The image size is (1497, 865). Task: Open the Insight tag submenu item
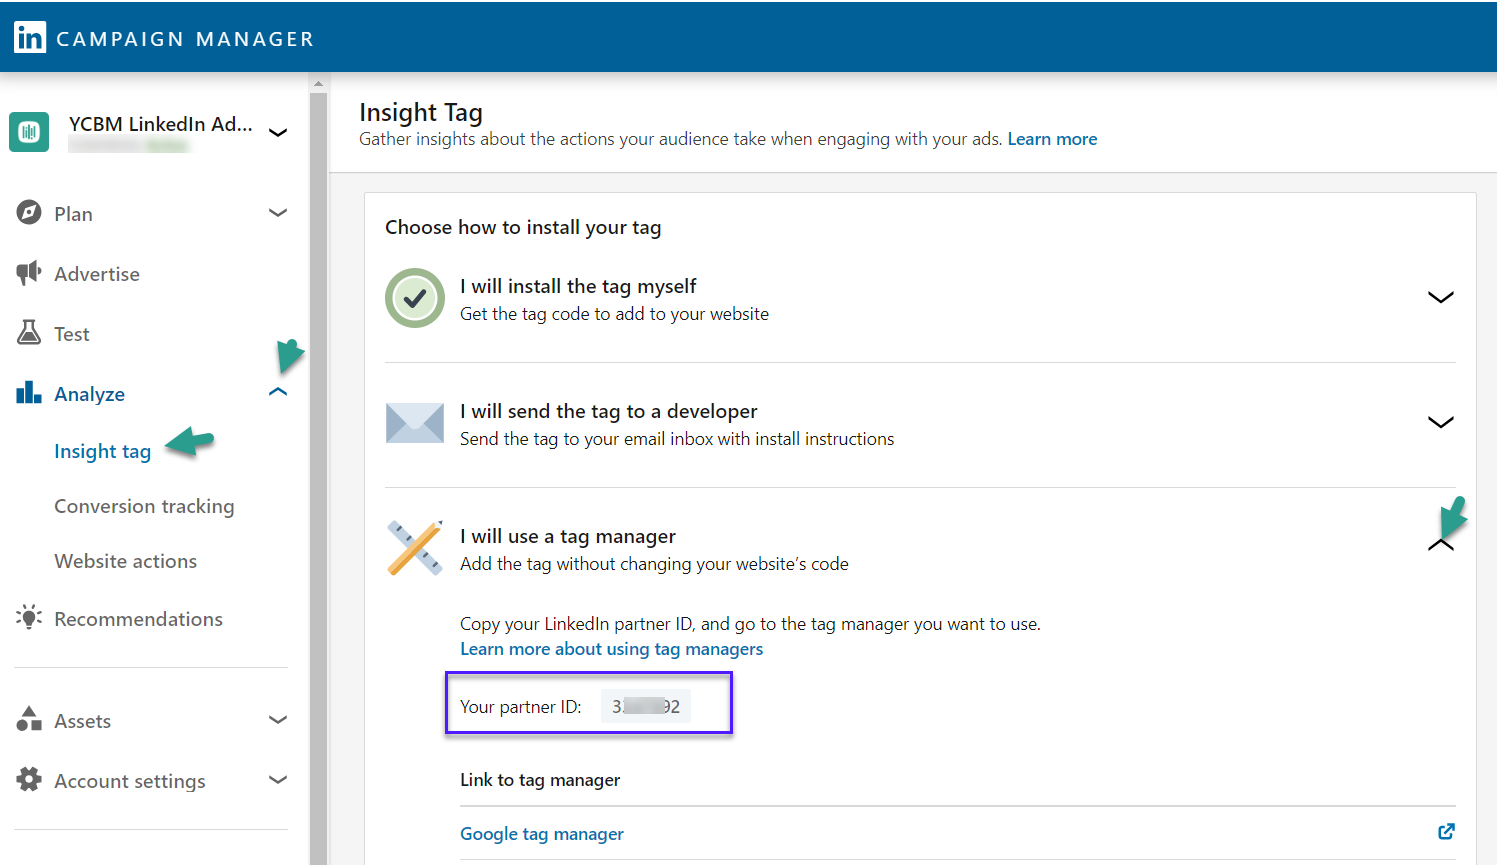(103, 452)
